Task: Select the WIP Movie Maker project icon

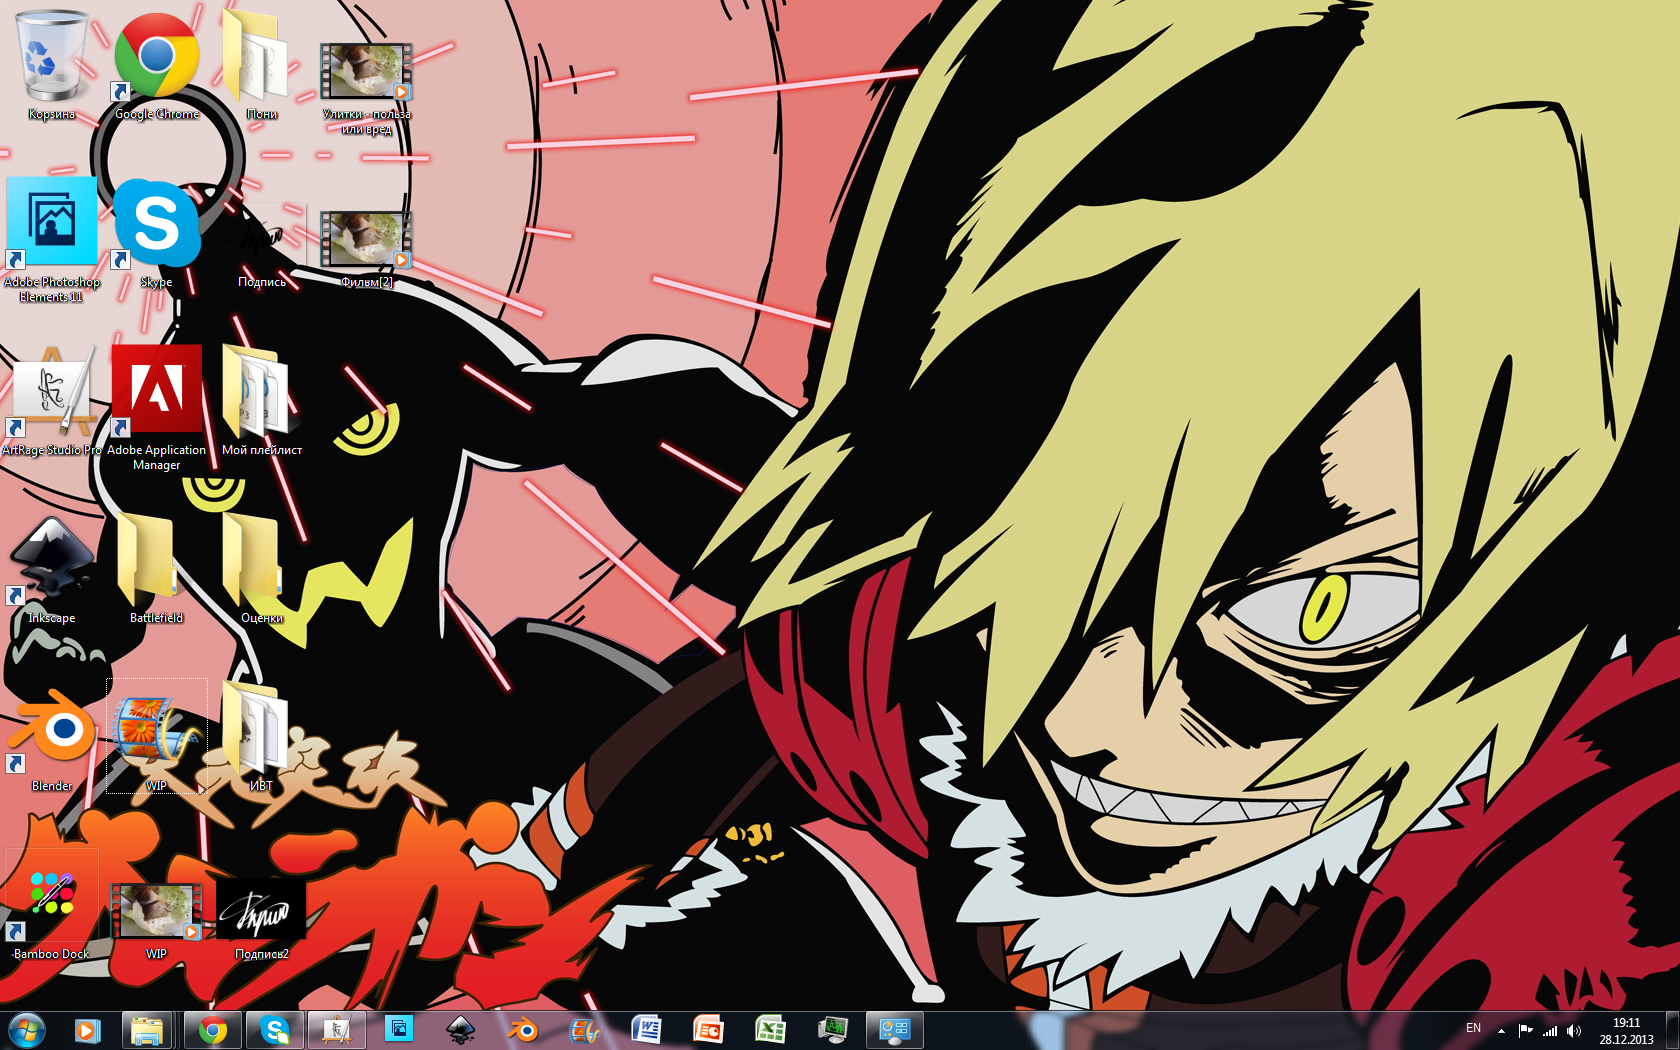Action: tap(157, 738)
